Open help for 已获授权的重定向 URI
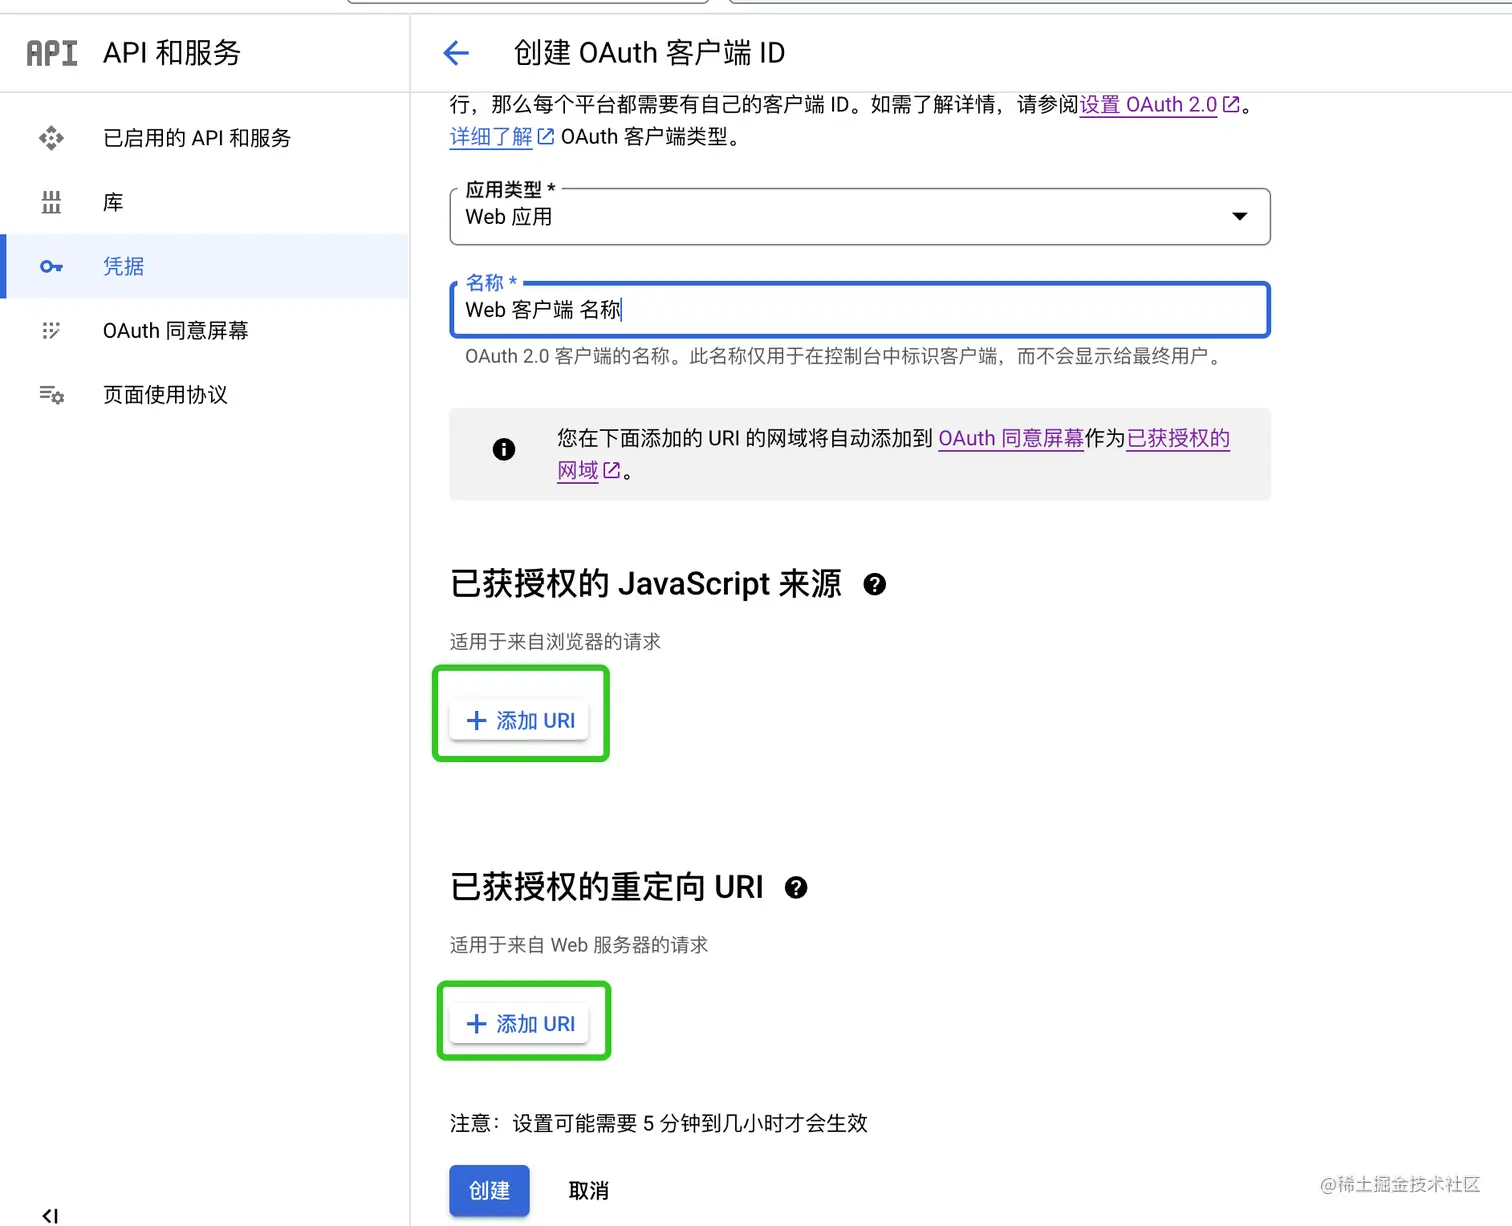The image size is (1512, 1226). (x=796, y=888)
